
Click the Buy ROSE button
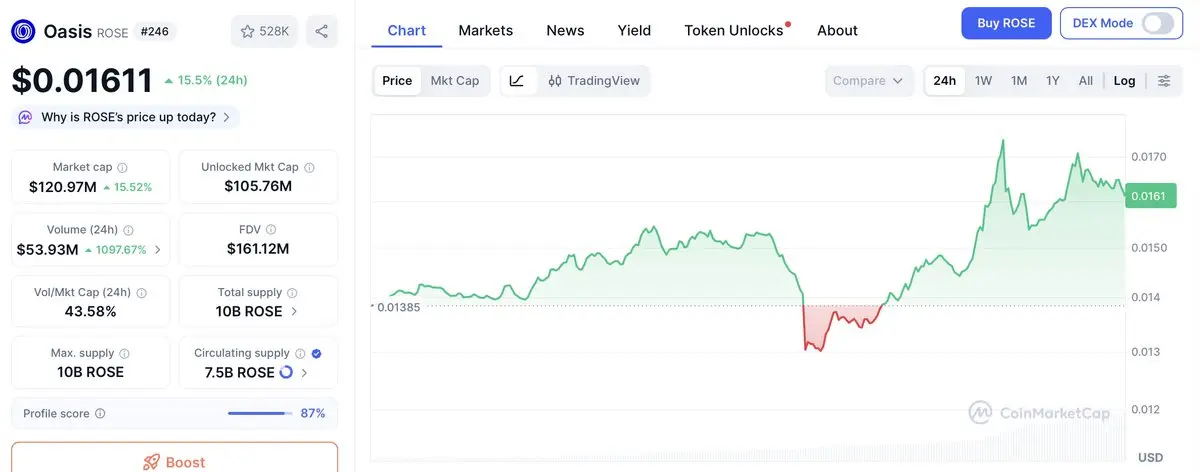point(1006,23)
